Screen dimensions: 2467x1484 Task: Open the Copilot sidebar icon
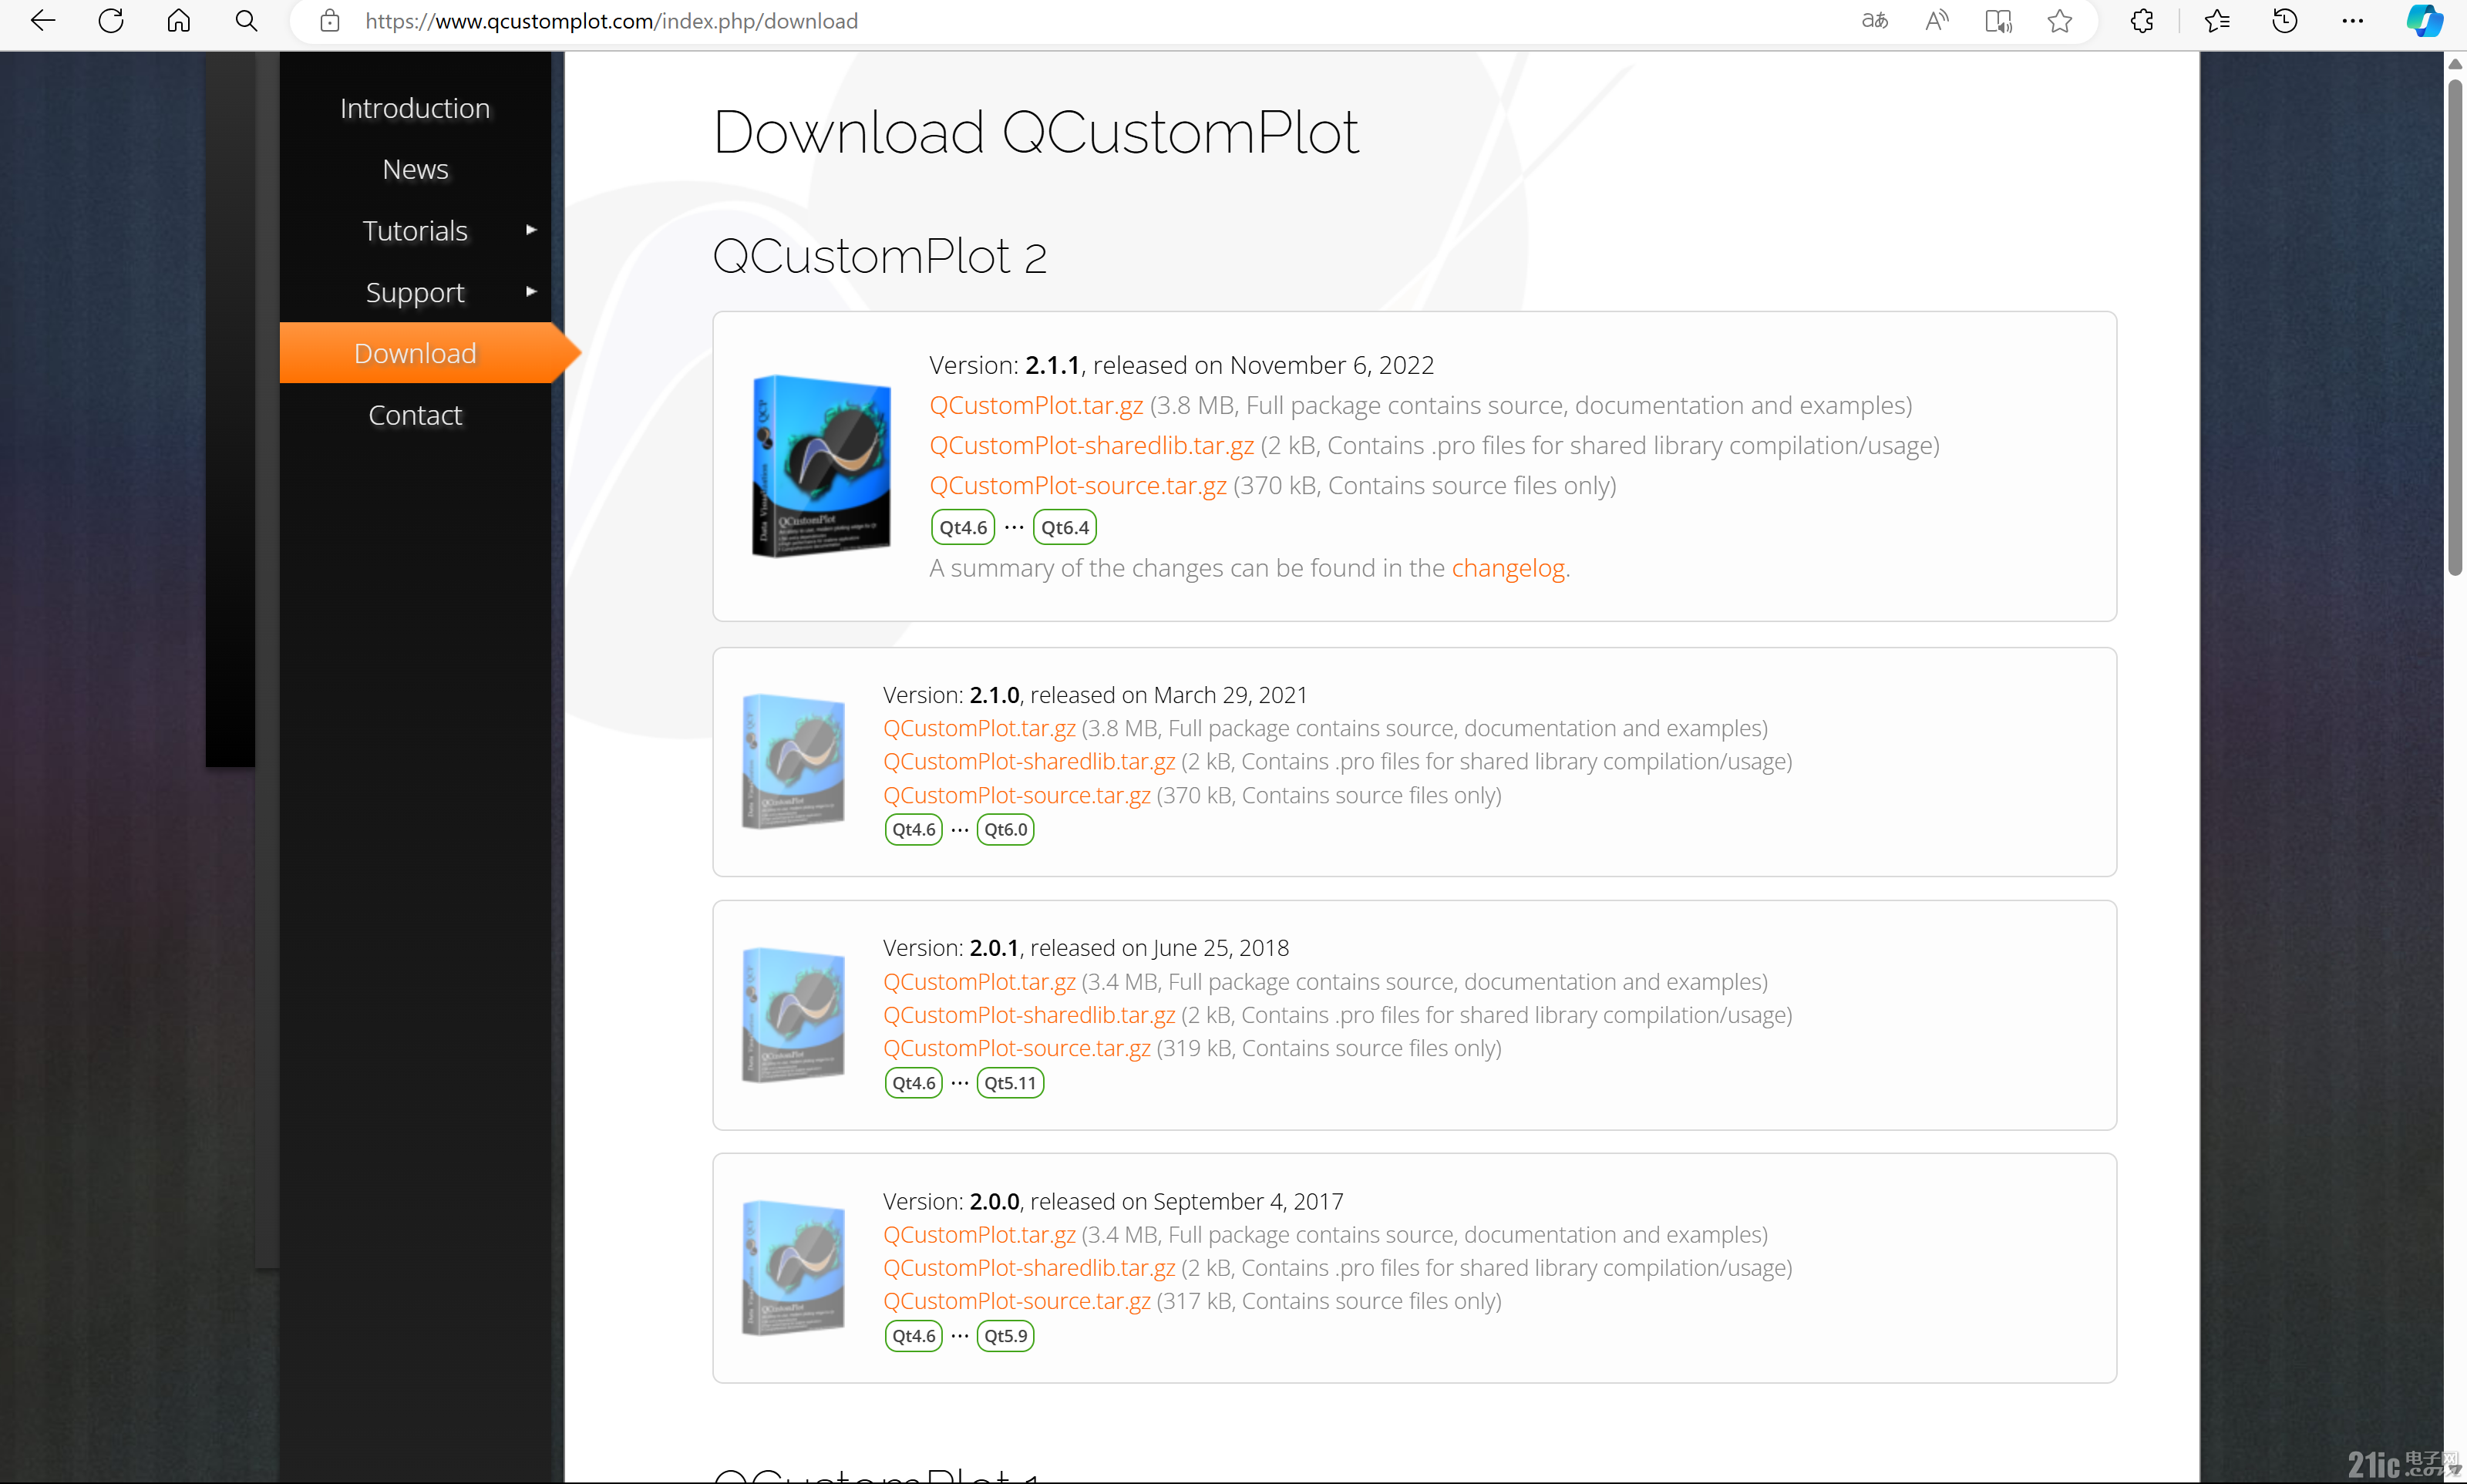pos(2424,21)
